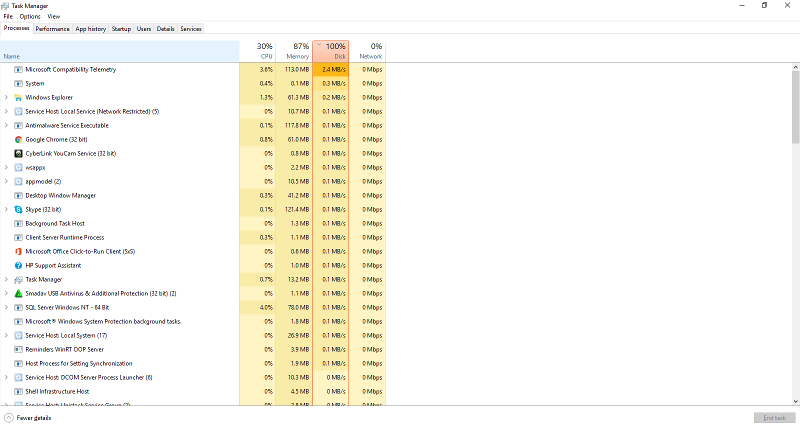Screen dimensions: 800x428
Task: Switch to the Performance tab
Action: (53, 29)
